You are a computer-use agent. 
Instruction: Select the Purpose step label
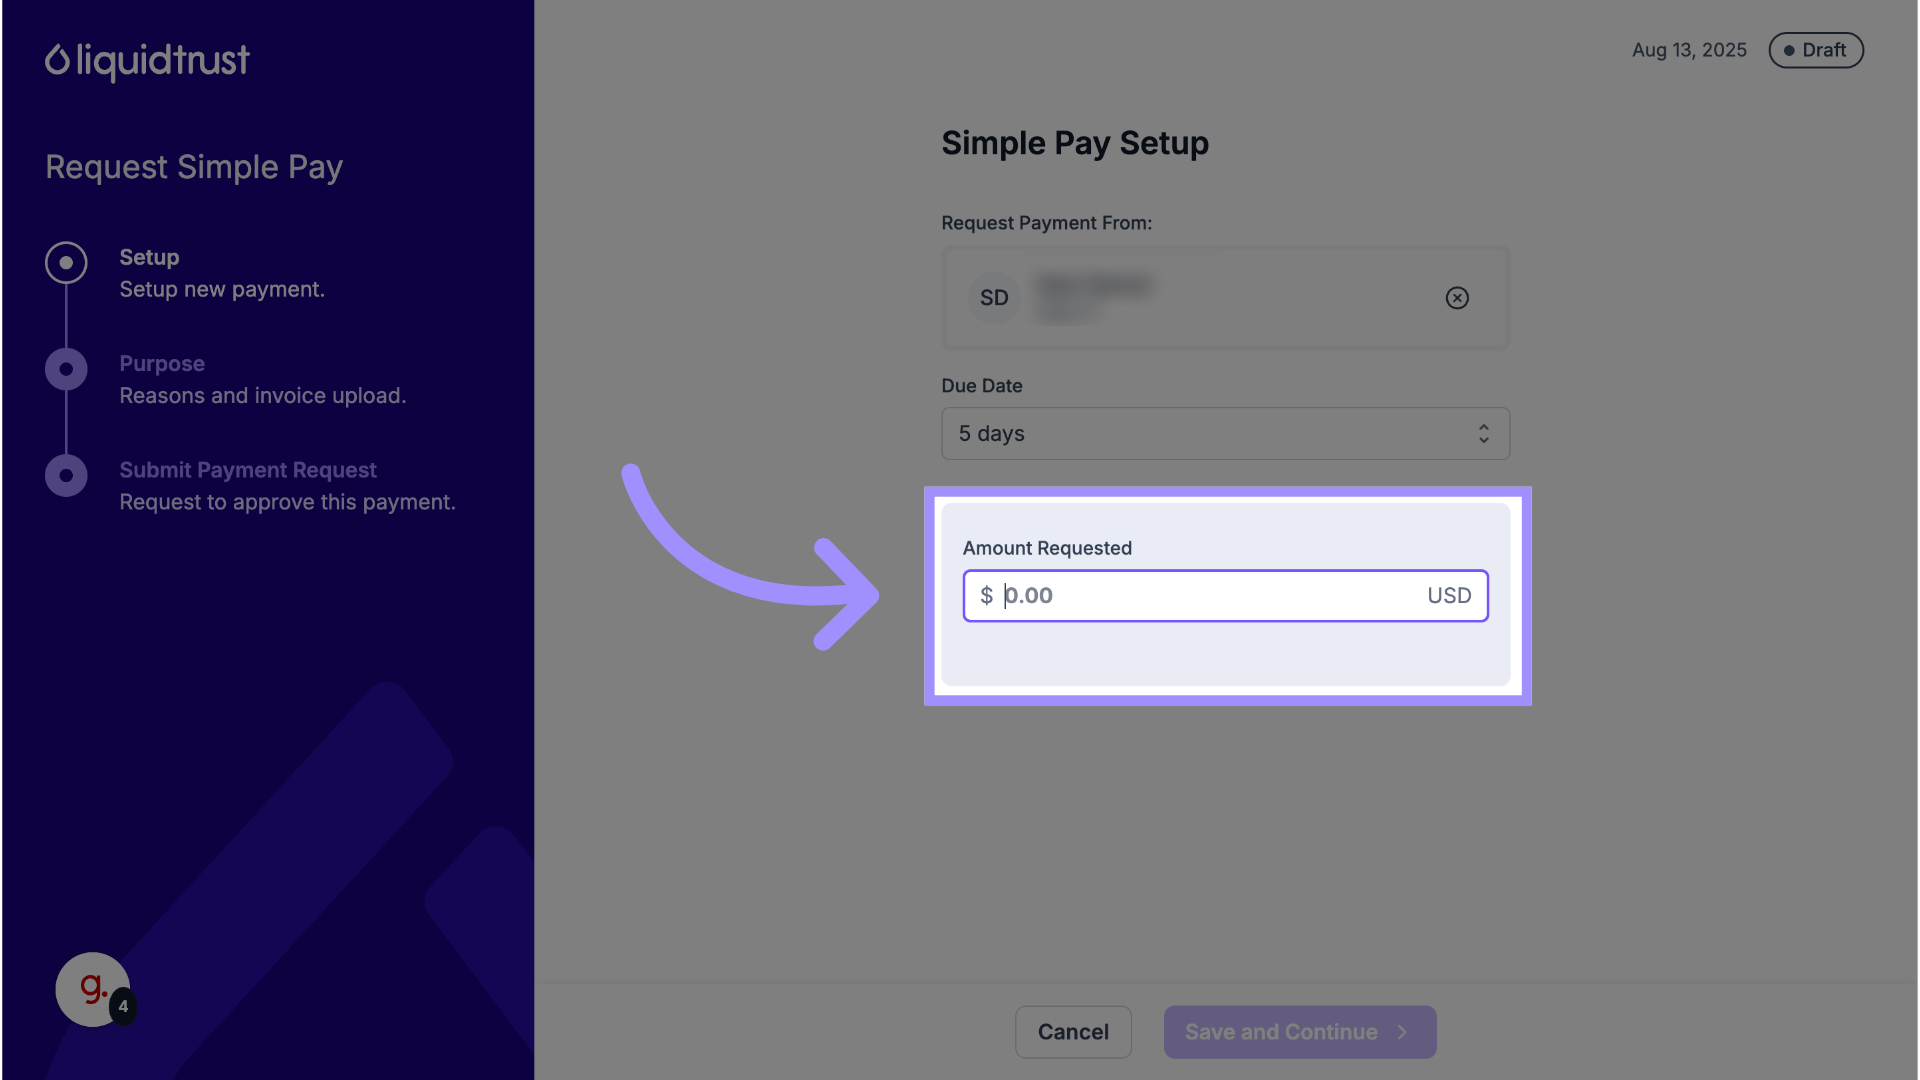162,364
